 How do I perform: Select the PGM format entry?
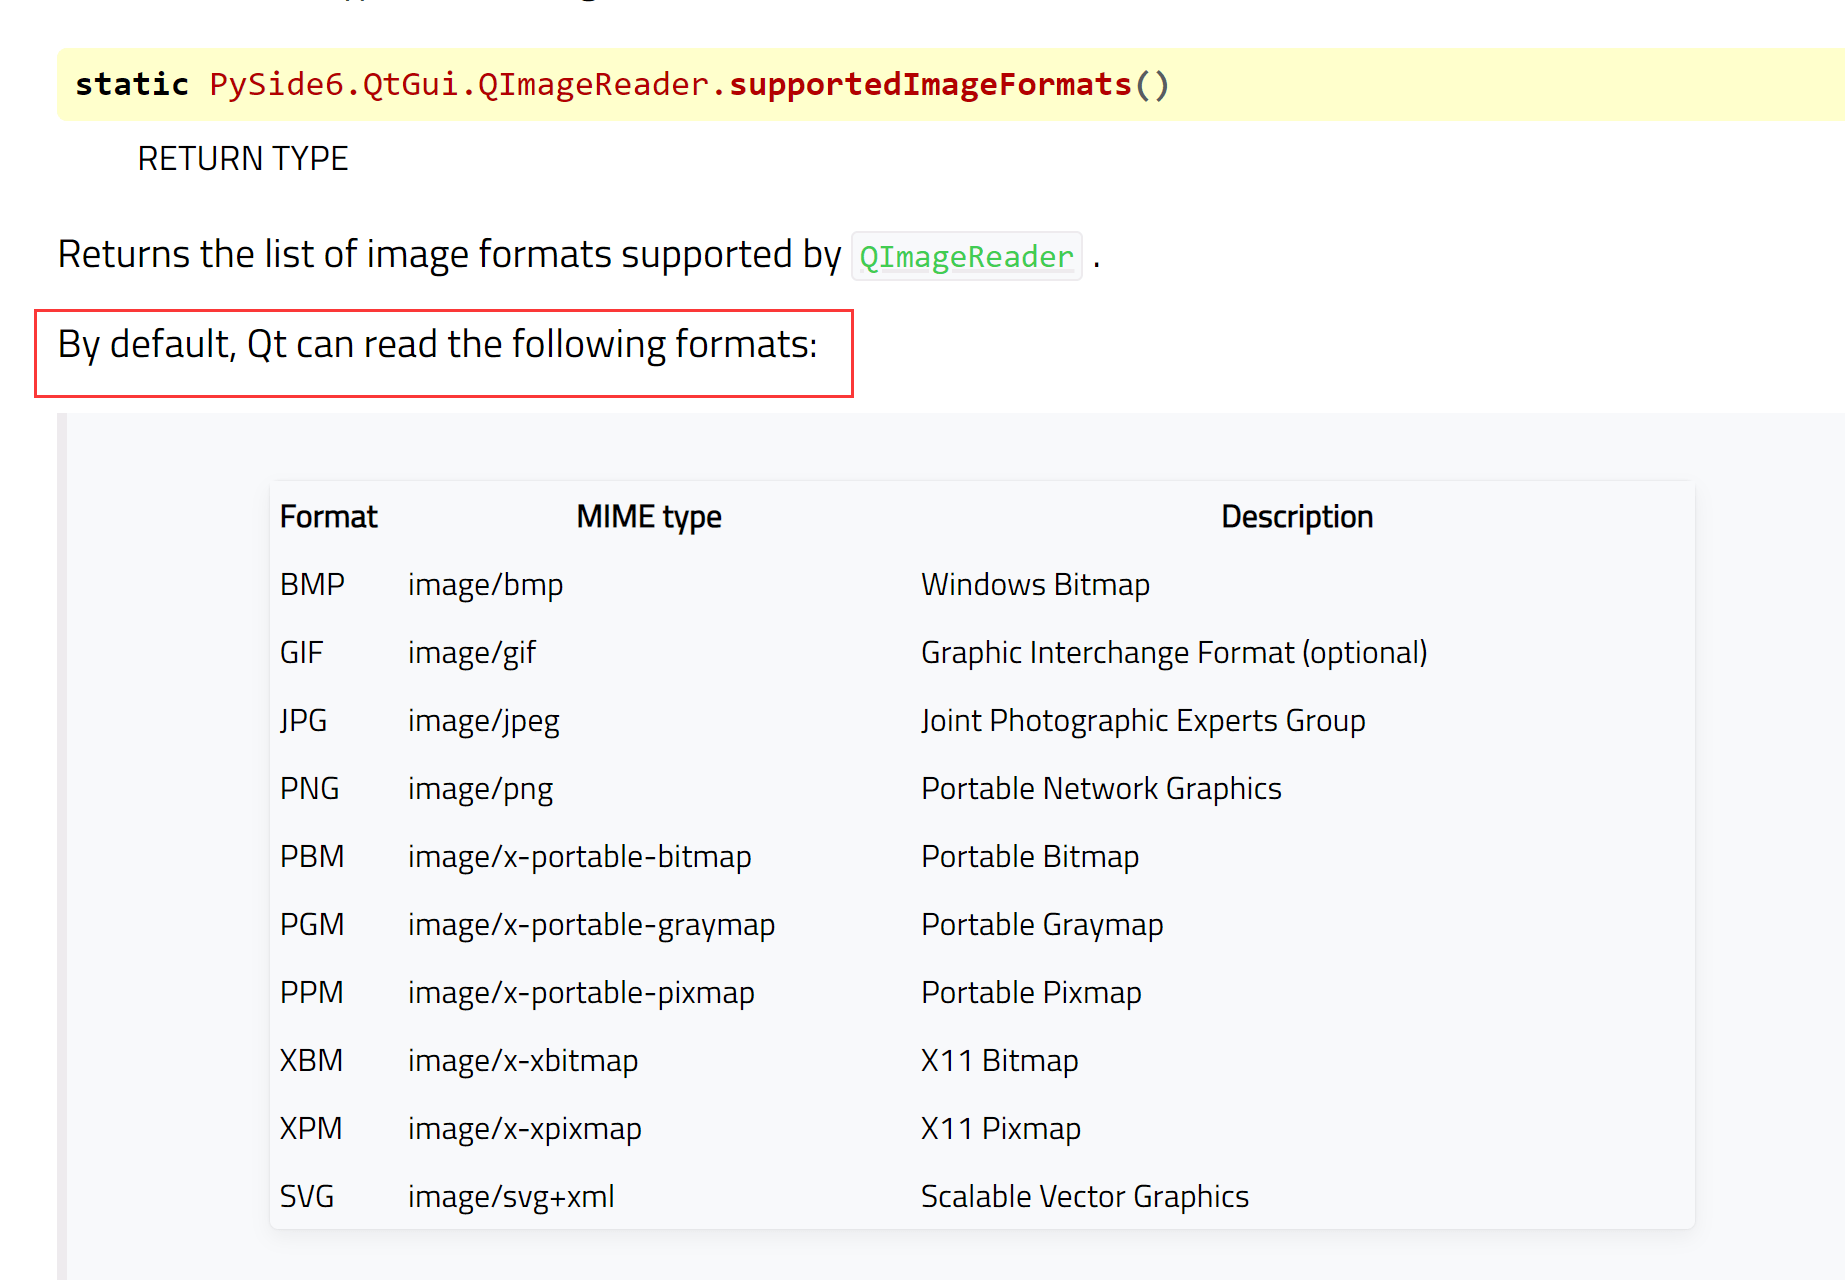click(311, 924)
